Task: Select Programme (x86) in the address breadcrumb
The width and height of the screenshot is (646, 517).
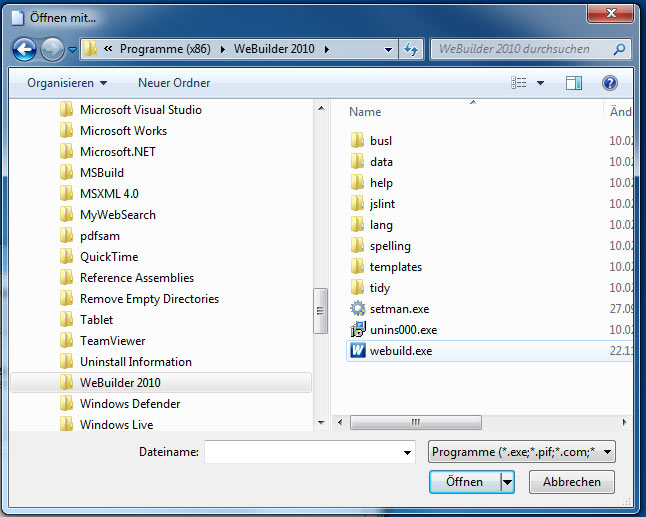Action: 165,49
